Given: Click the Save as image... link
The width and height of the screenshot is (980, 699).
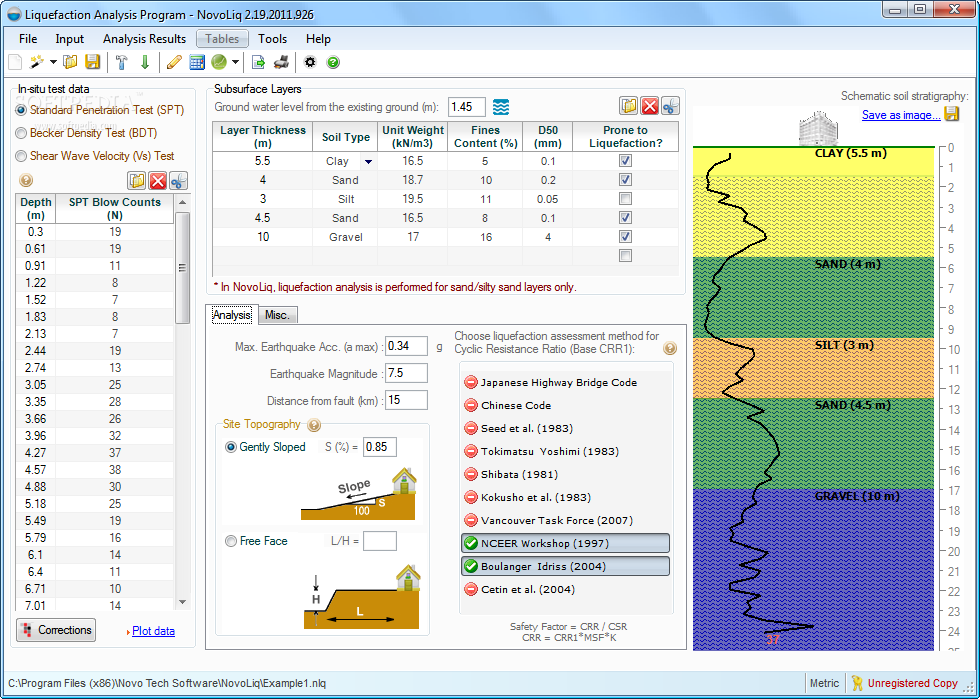Looking at the screenshot, I should 901,114.
